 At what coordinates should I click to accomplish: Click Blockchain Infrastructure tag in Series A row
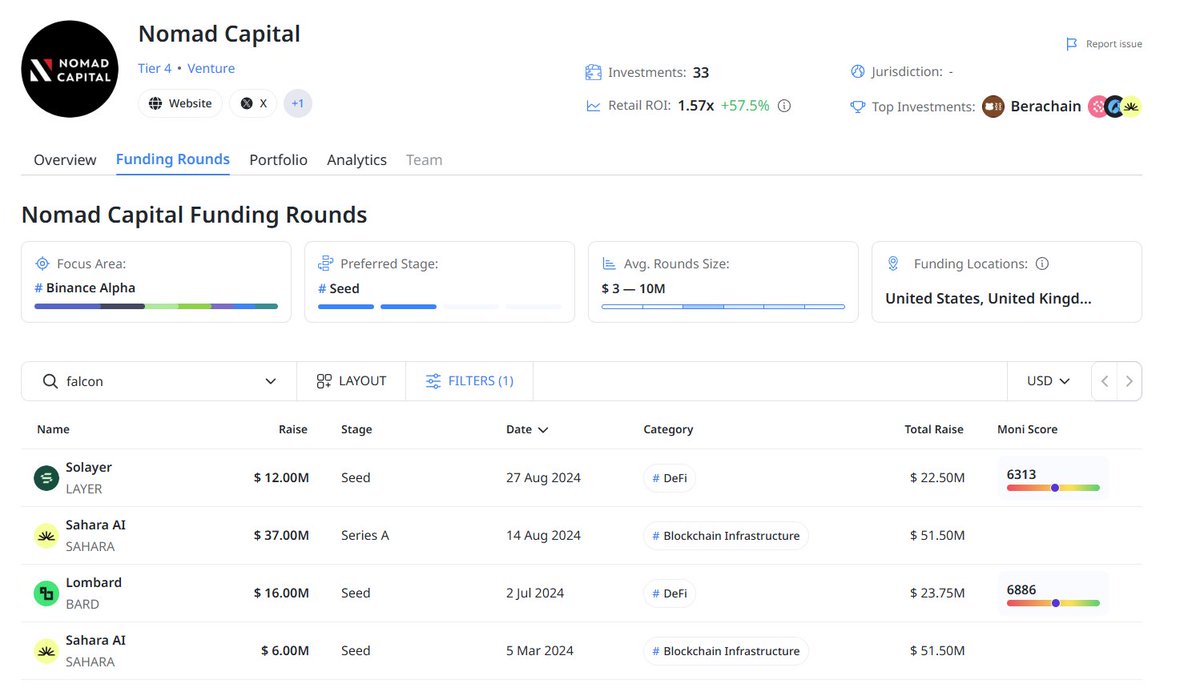[726, 536]
